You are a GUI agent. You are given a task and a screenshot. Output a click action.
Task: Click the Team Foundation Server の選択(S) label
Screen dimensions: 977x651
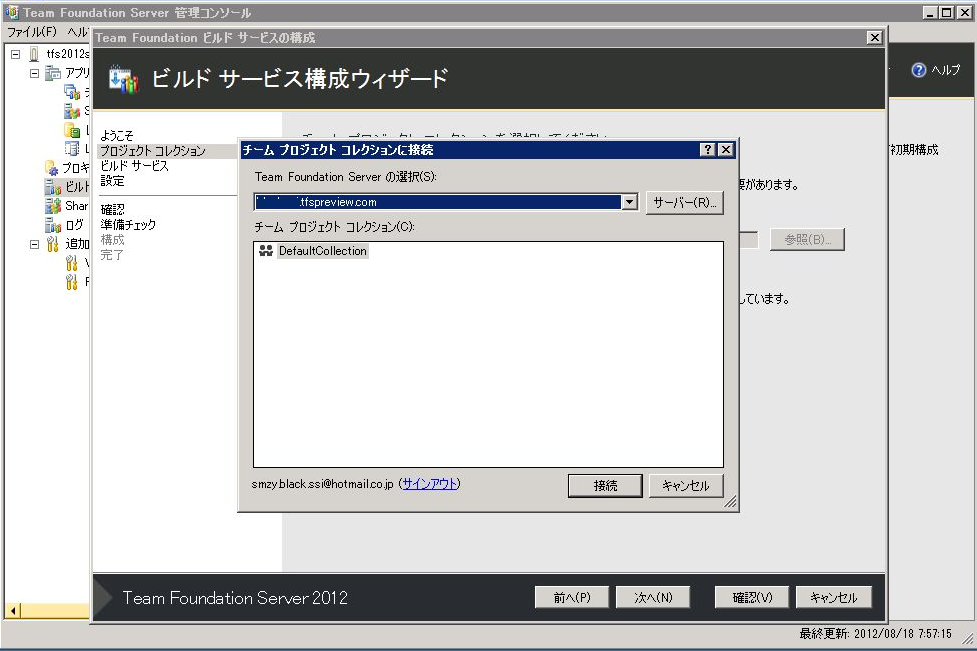pos(346,177)
